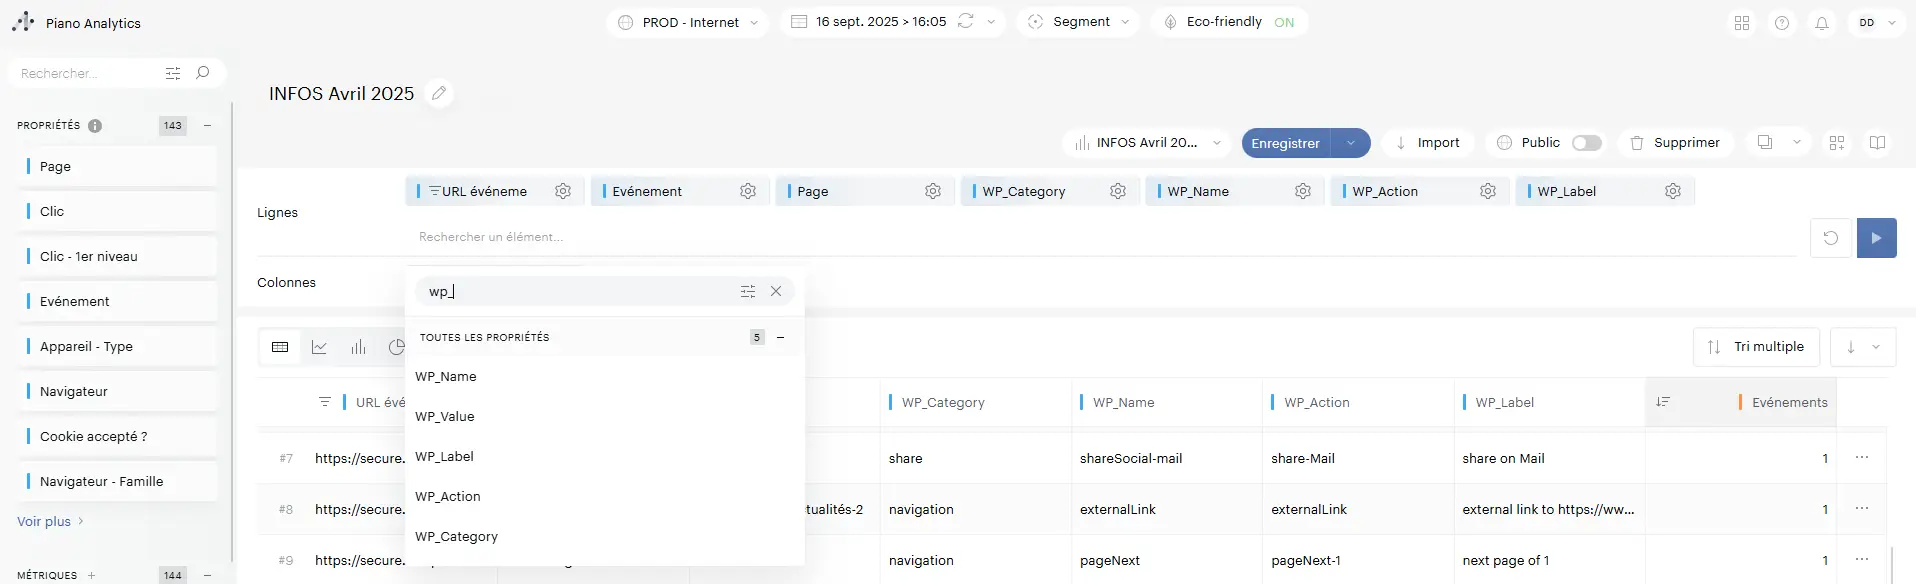The image size is (1916, 584).
Task: Open filter options in the sidebar search box
Action: click(173, 73)
